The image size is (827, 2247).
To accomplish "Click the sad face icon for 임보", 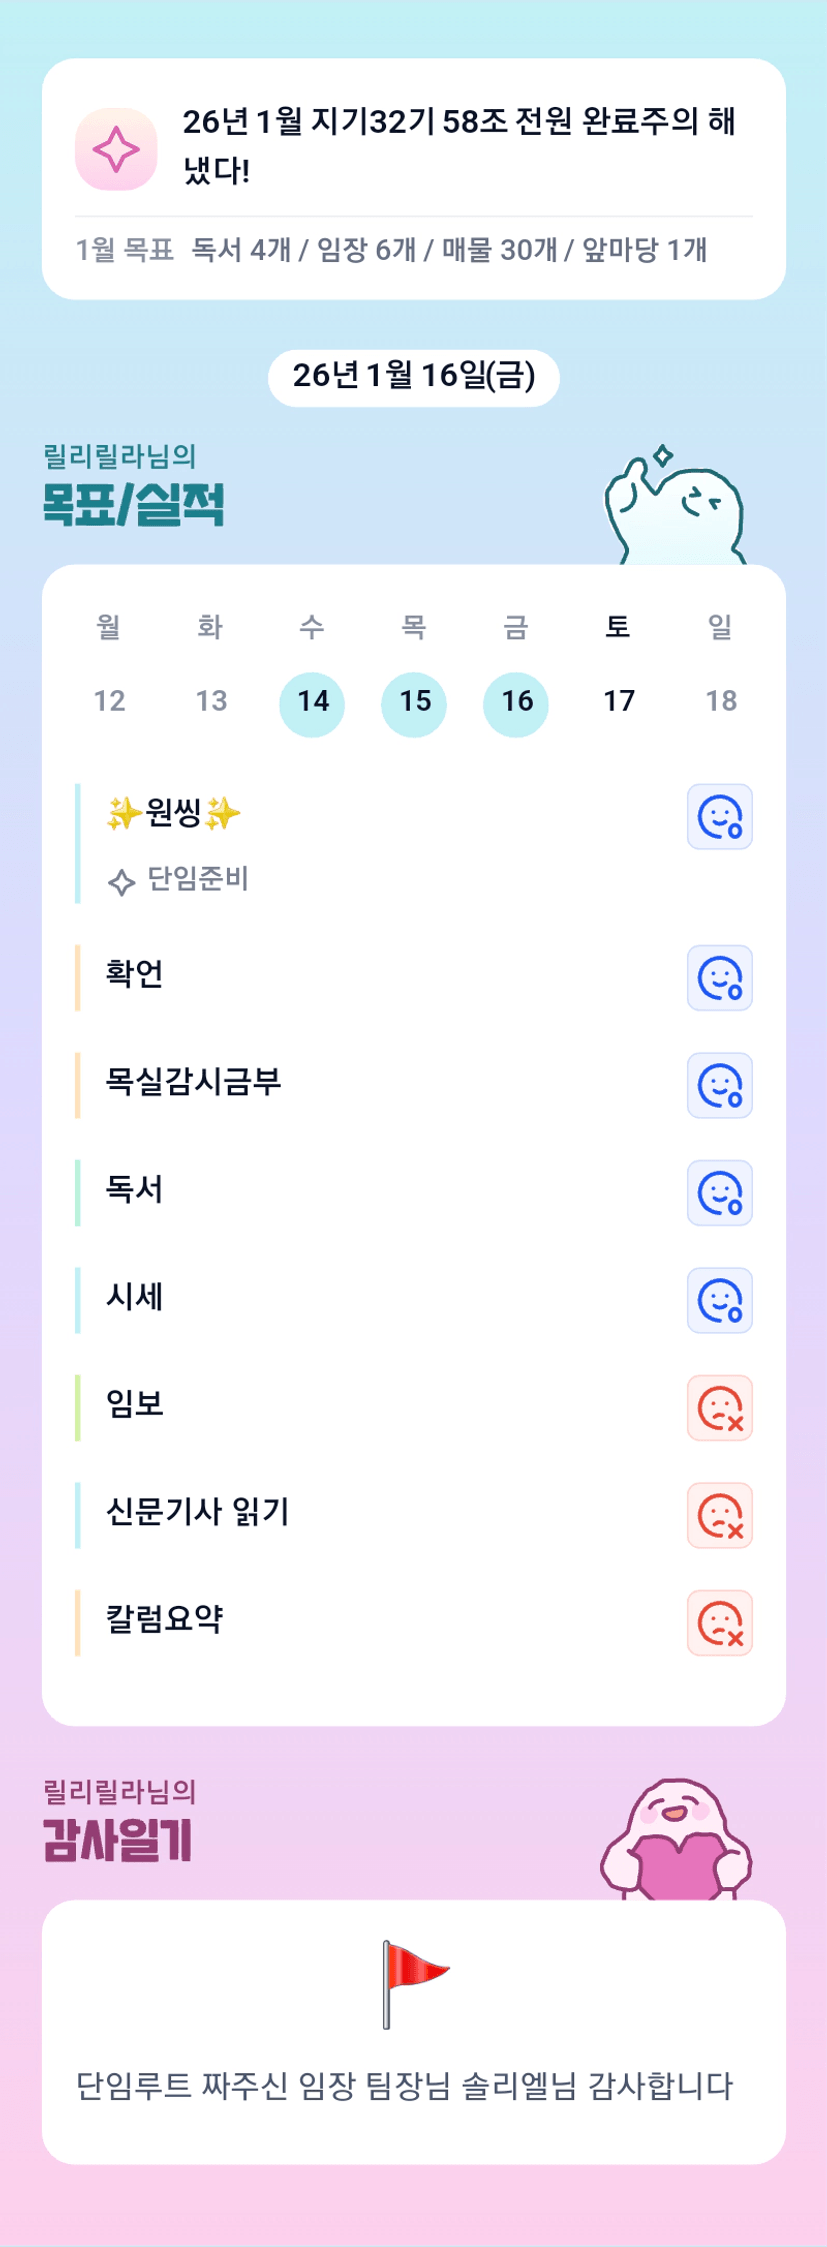I will pos(719,1408).
